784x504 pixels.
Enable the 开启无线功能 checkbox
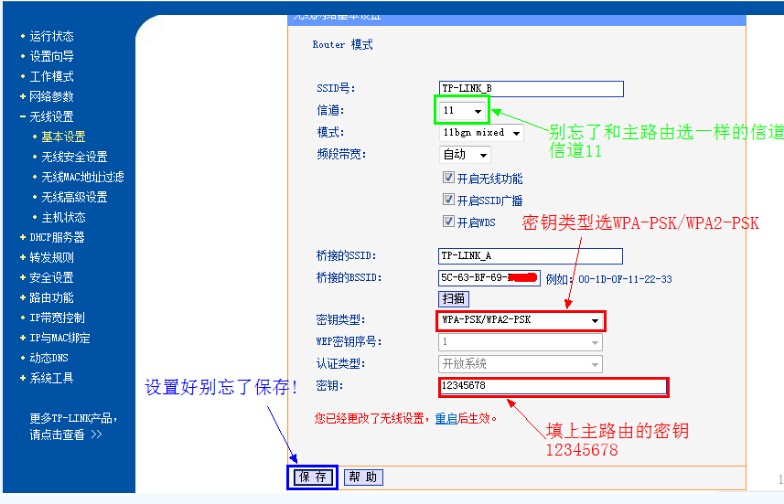448,178
